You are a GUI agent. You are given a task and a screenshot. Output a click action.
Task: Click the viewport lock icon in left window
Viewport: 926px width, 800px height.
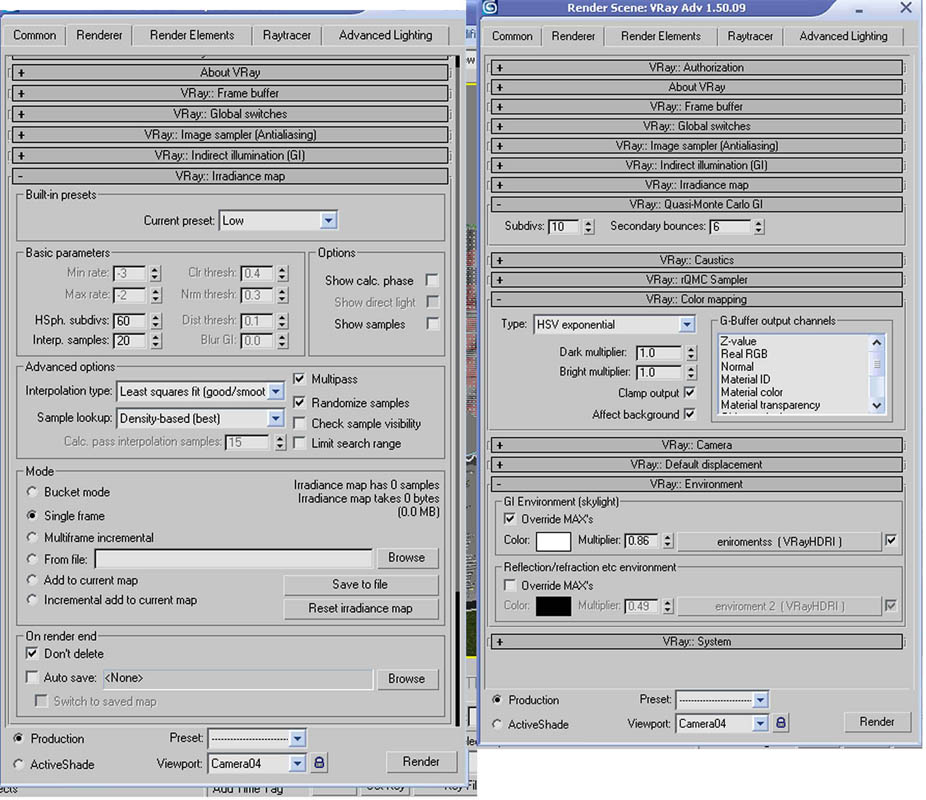tap(319, 763)
